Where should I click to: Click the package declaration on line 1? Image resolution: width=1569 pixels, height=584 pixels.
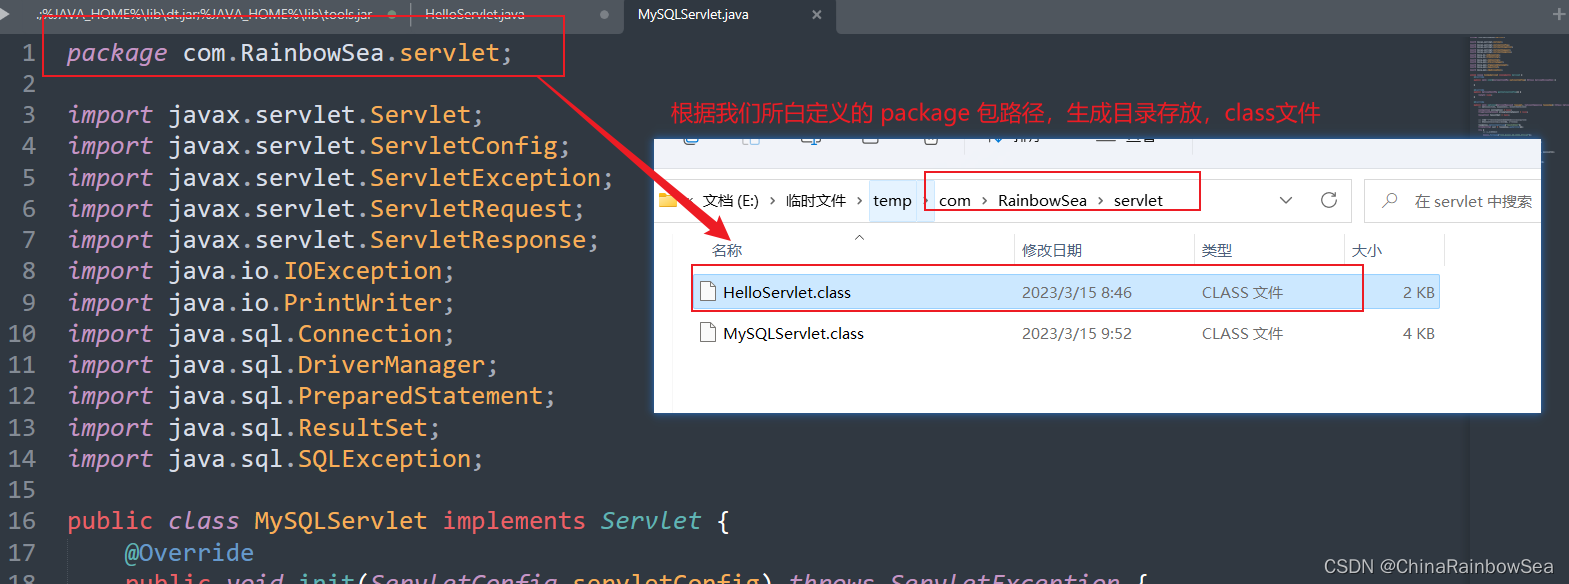[x=290, y=53]
